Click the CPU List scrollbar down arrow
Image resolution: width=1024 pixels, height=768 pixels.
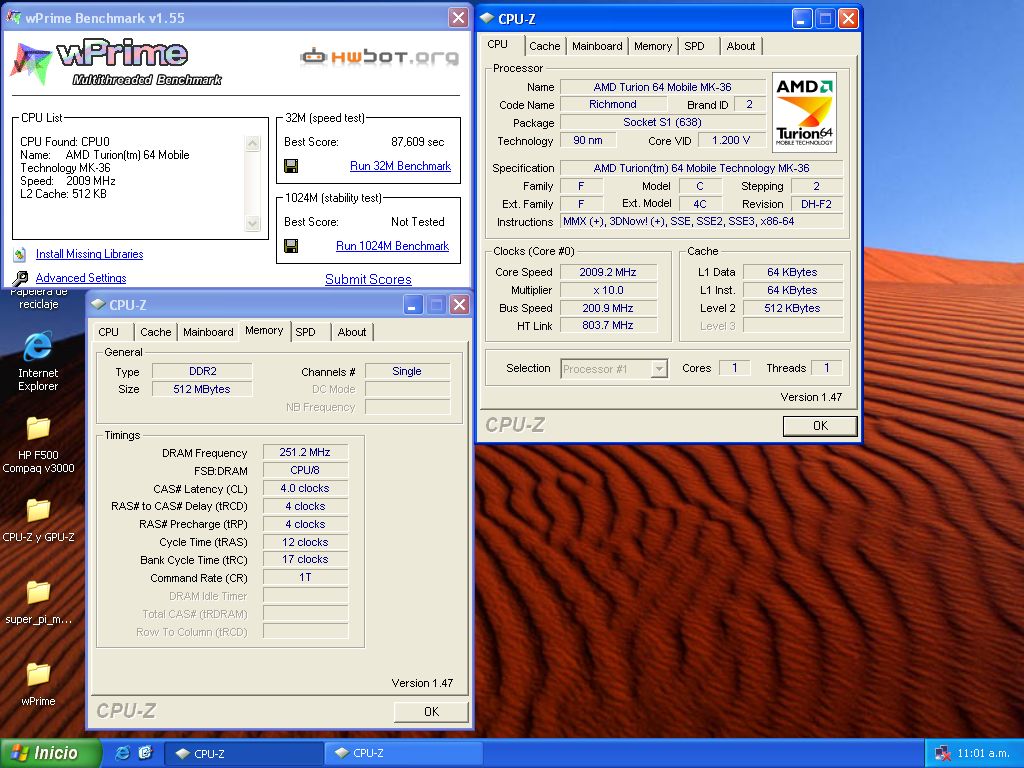click(x=253, y=223)
